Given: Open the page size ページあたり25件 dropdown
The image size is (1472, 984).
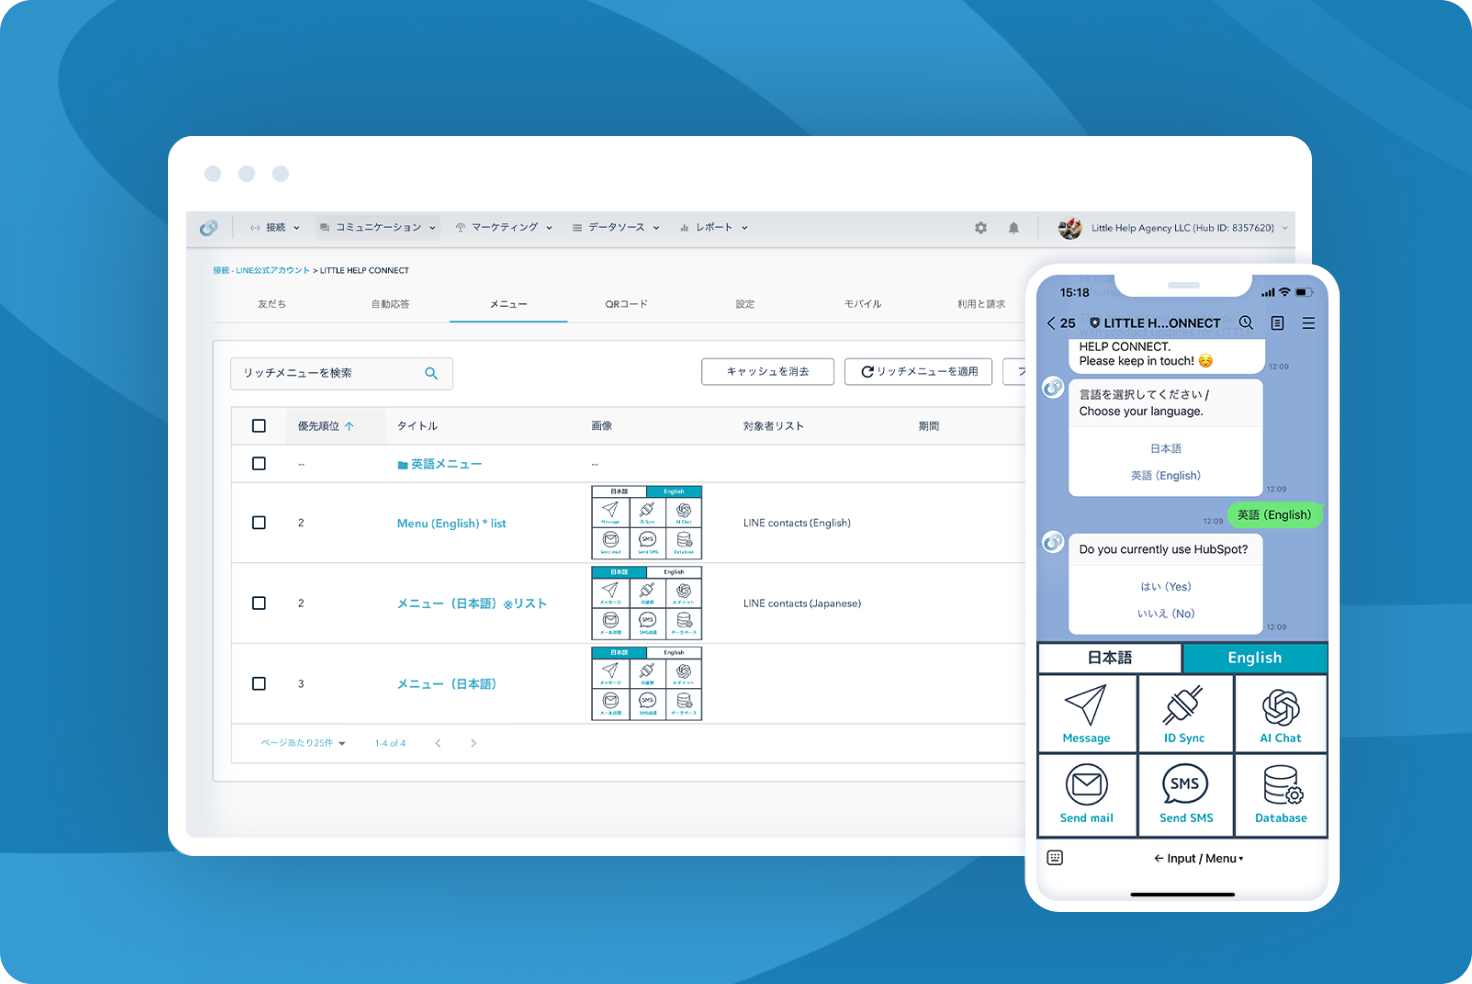Looking at the screenshot, I should coord(303,743).
